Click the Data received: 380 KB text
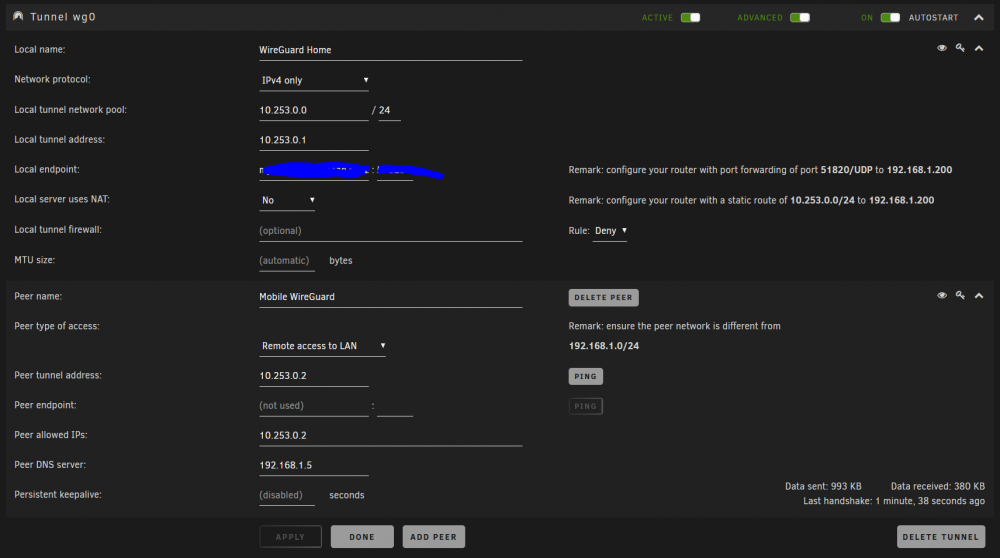The width and height of the screenshot is (1000, 558). 938,487
